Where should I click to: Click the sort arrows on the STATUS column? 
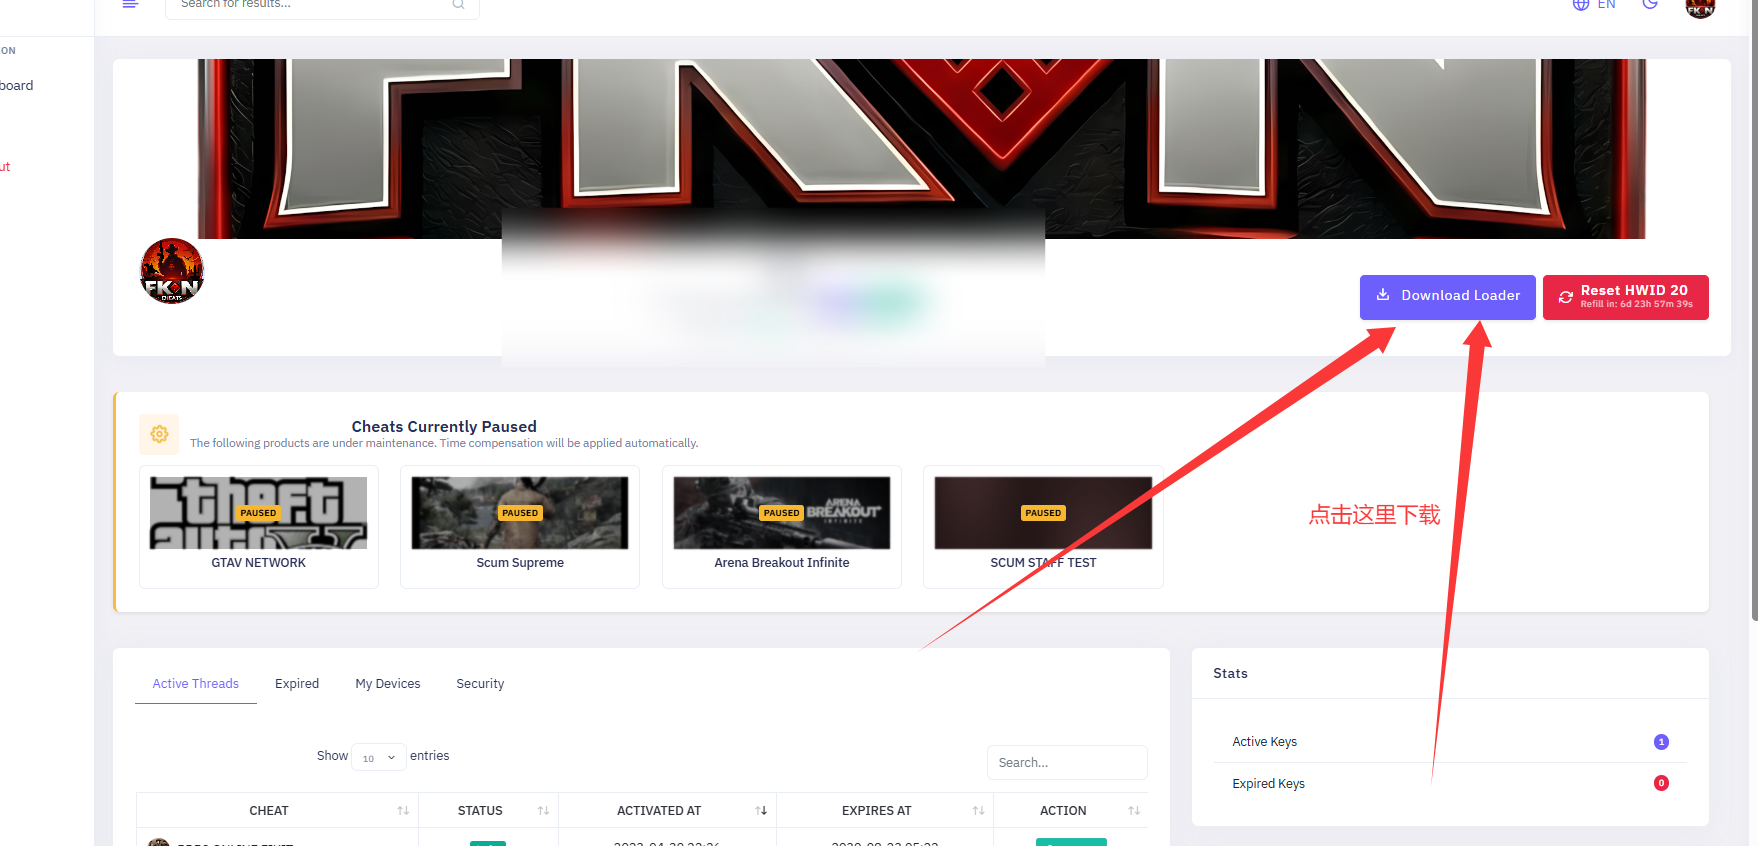543,811
